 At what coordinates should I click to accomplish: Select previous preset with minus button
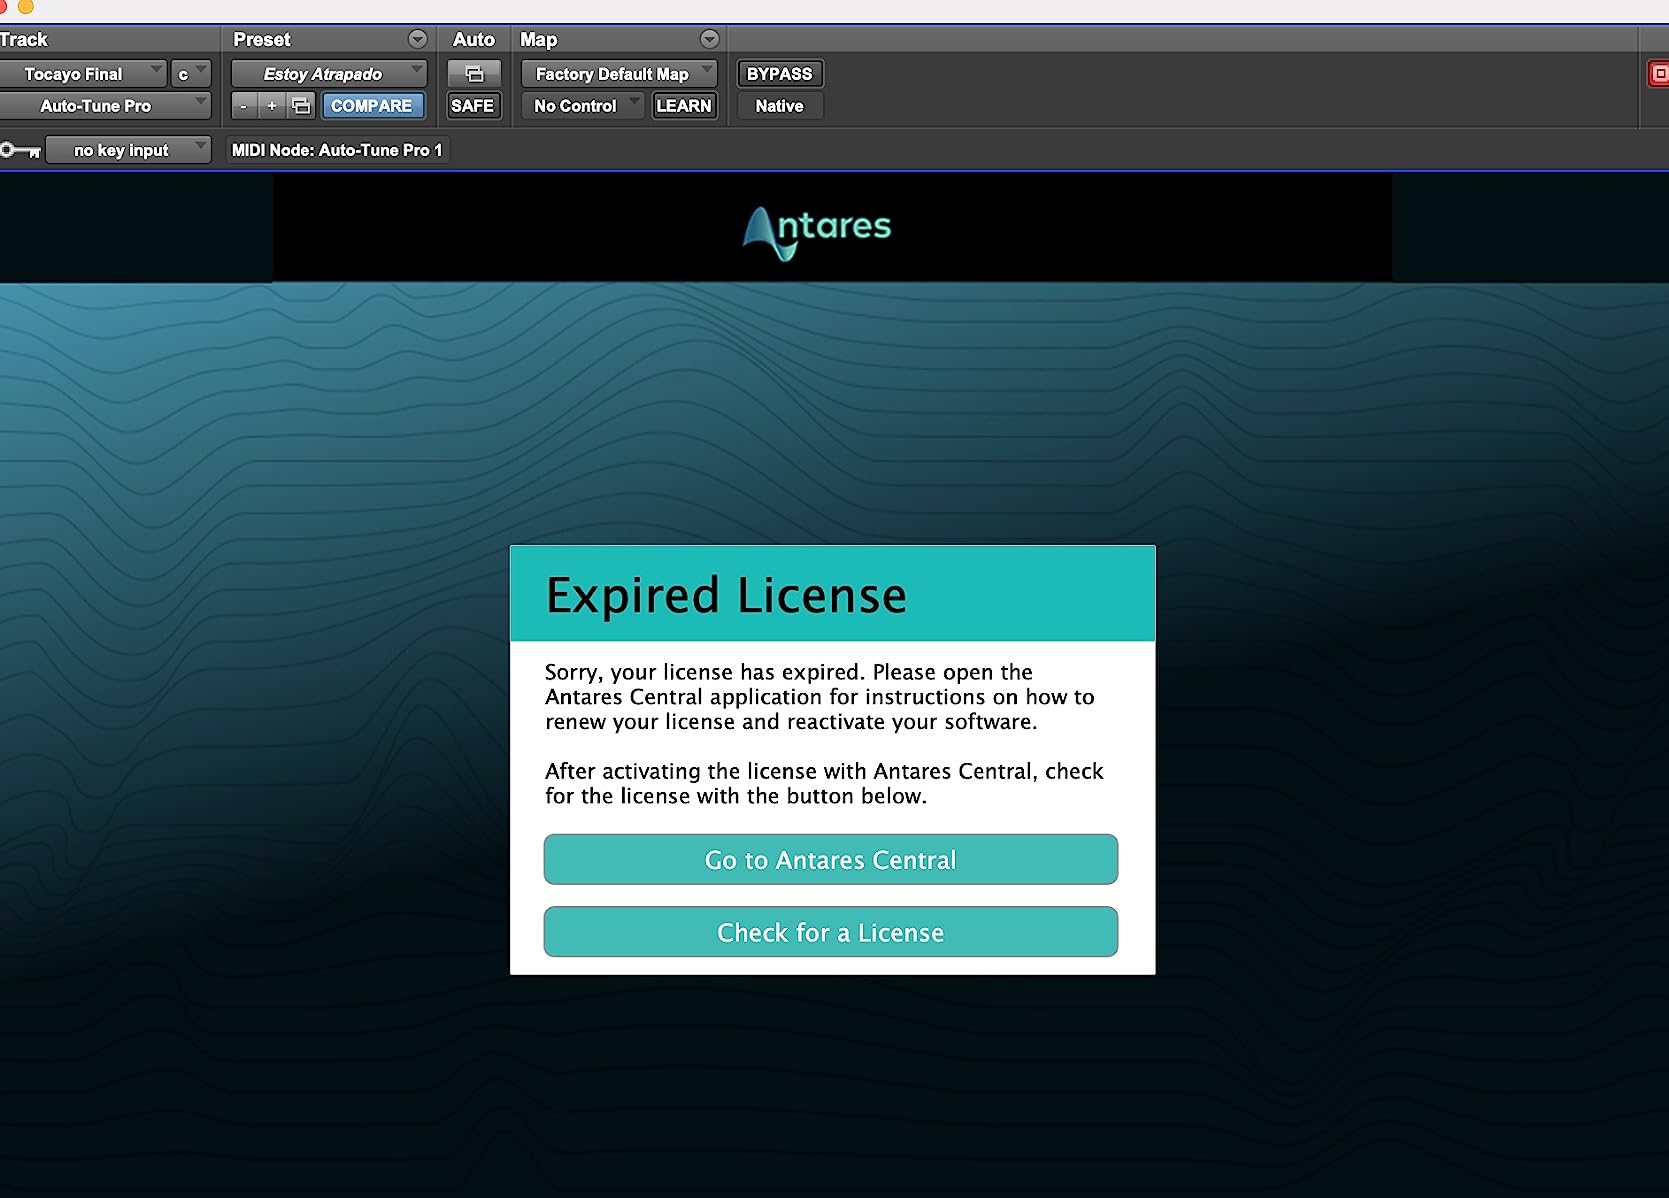pos(244,105)
